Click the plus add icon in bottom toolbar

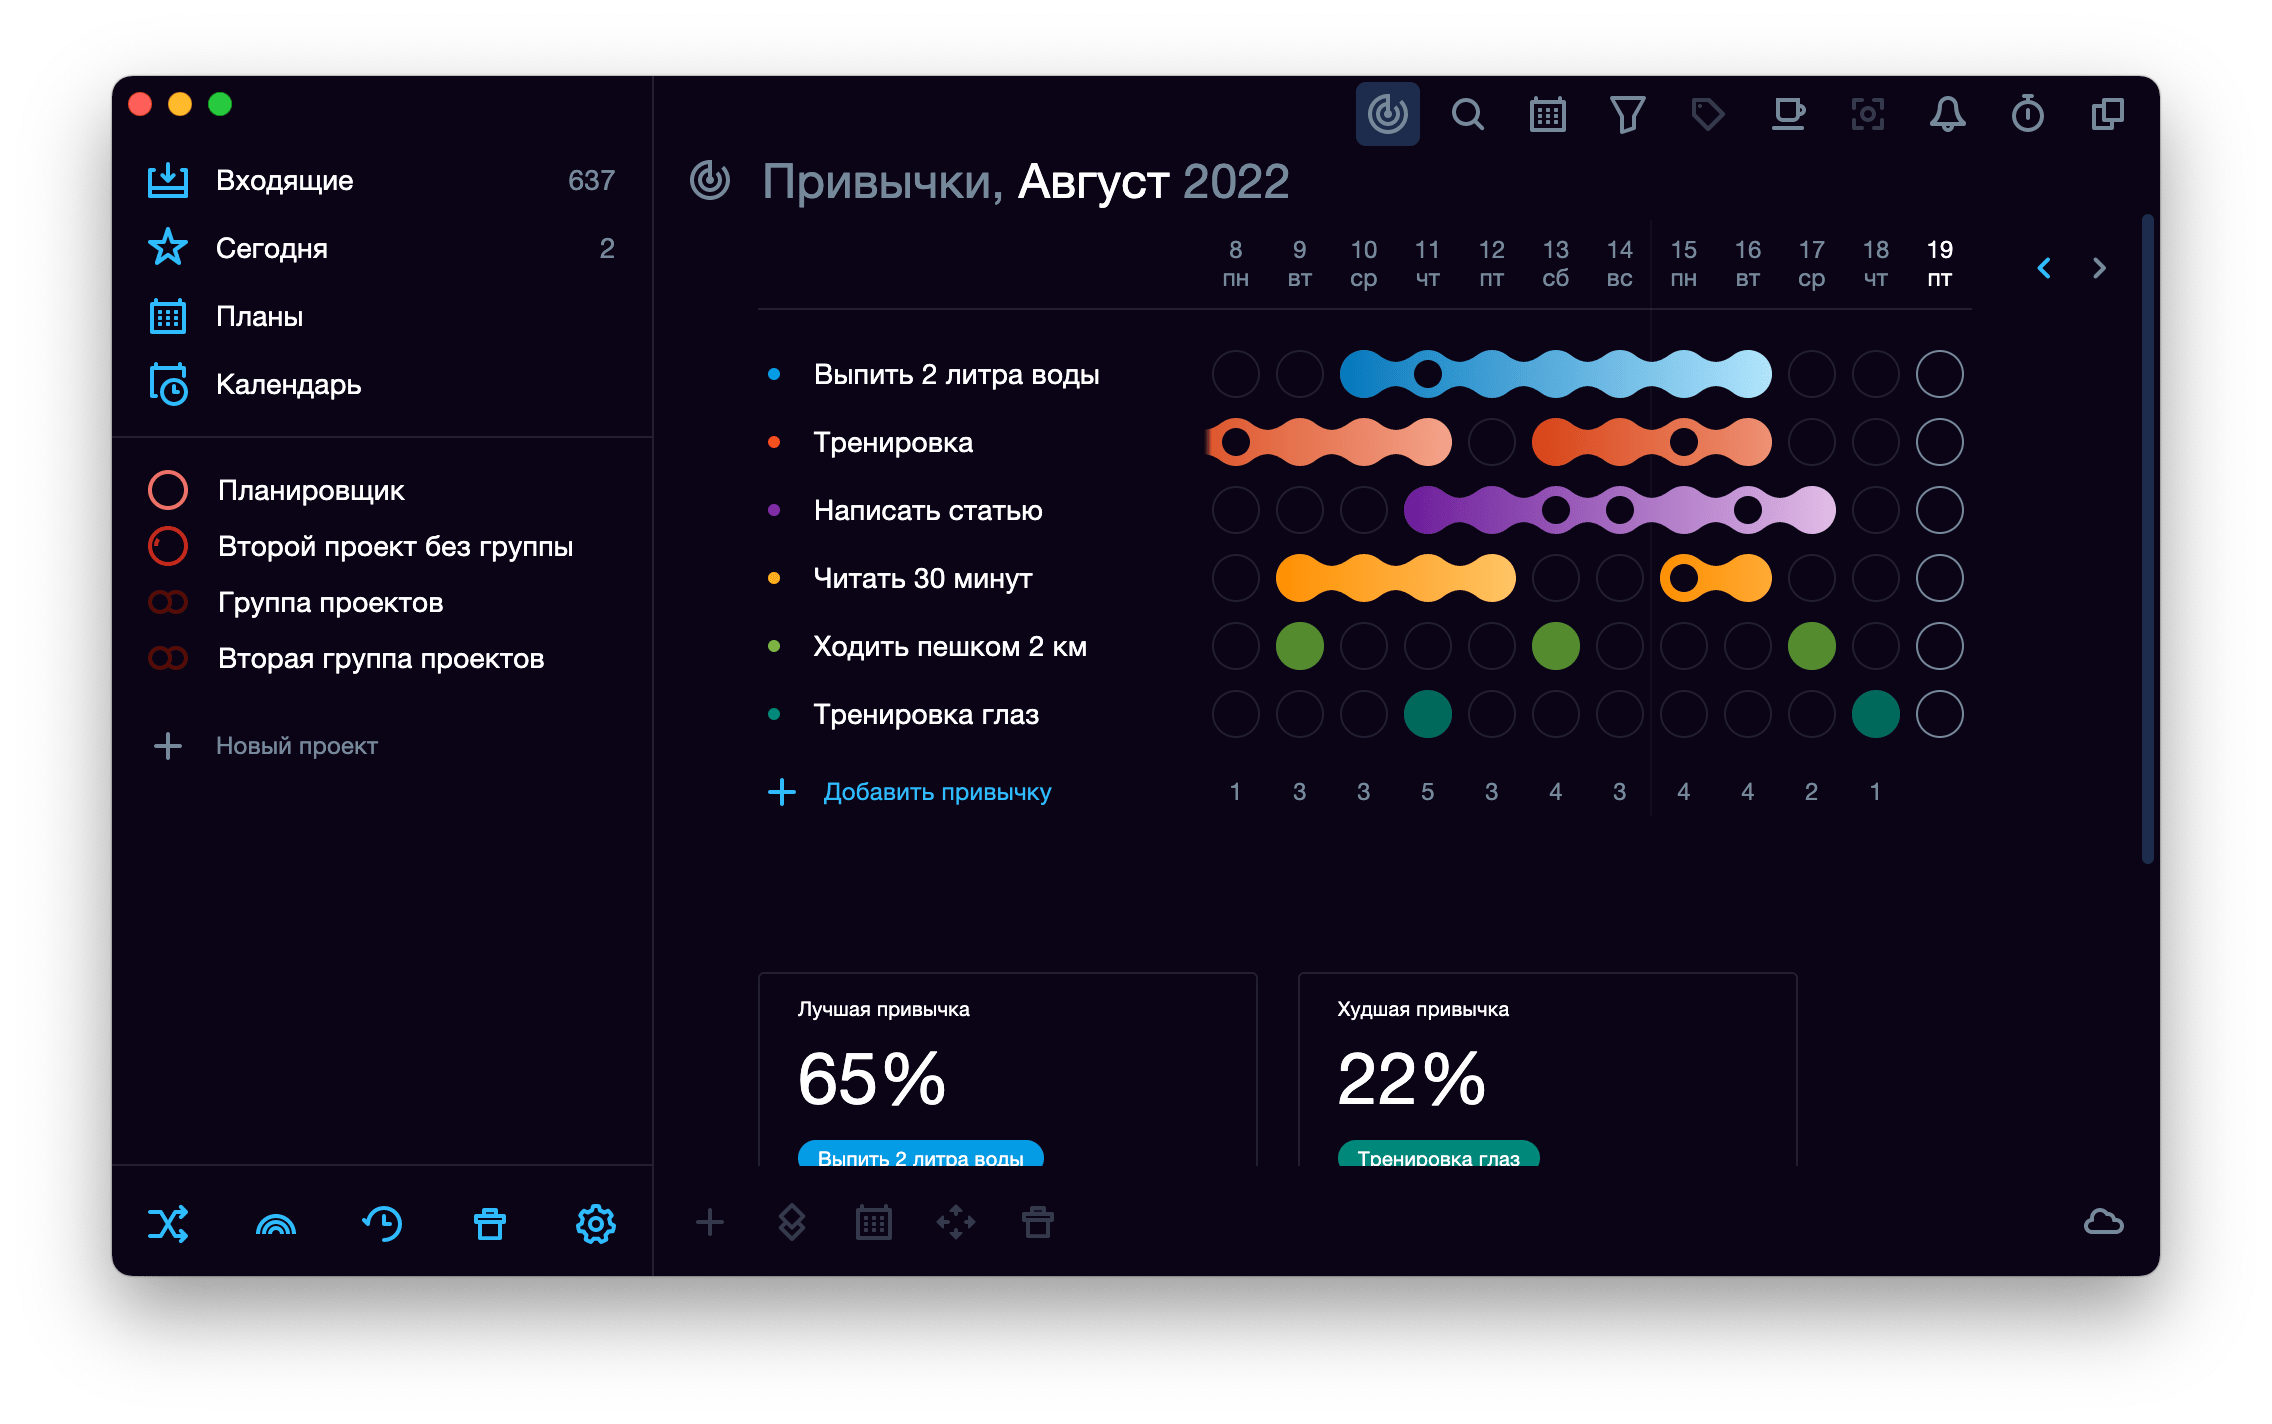coord(709,1222)
